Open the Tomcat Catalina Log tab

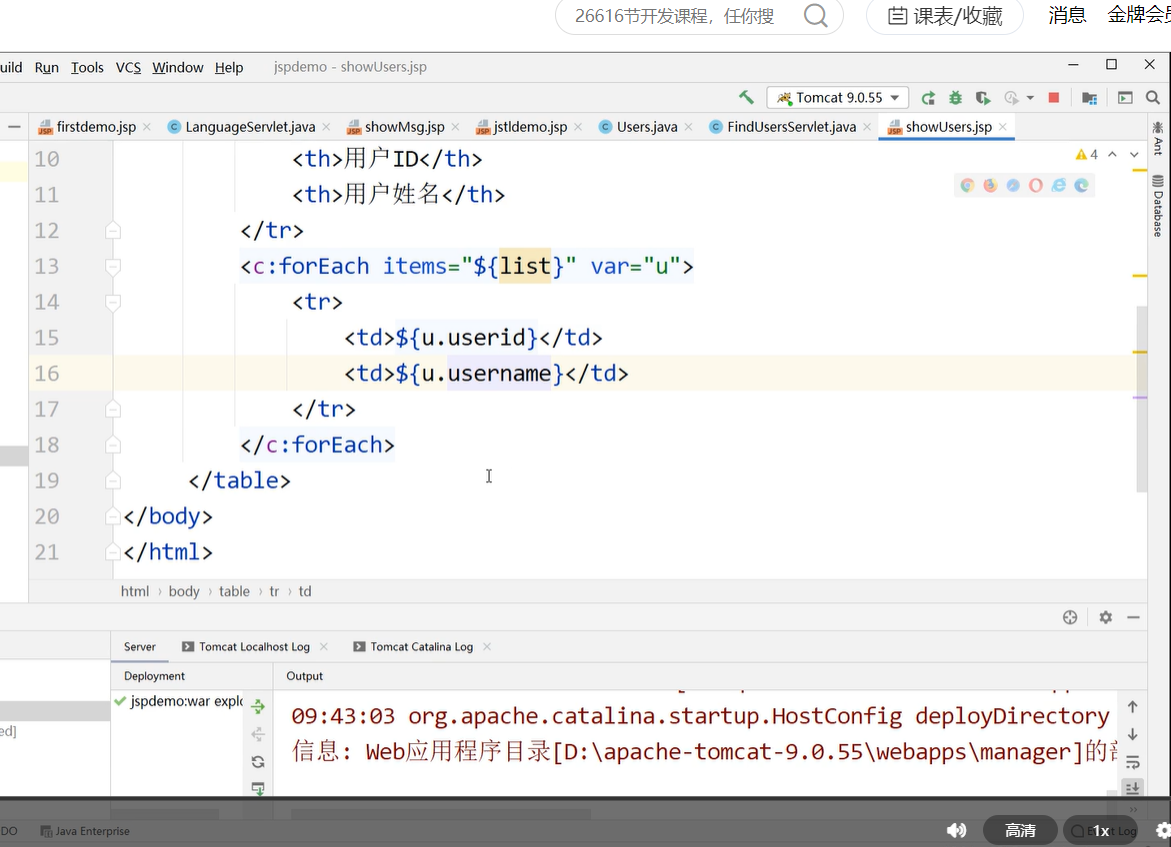tap(421, 647)
